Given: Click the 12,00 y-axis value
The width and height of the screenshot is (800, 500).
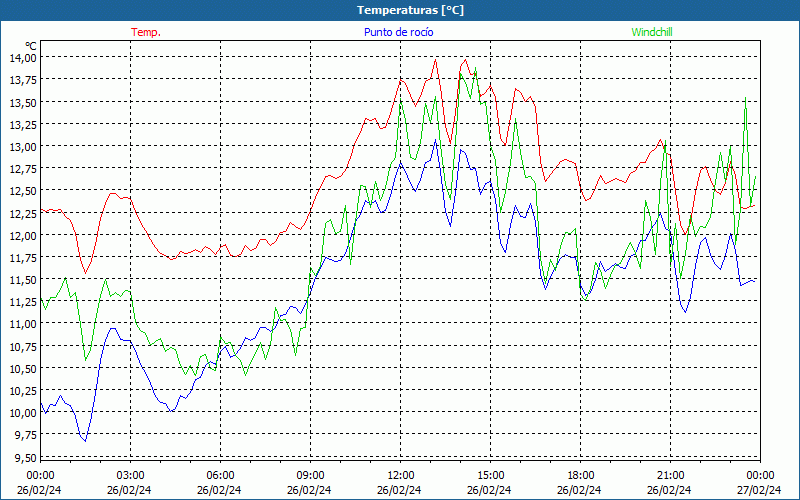Looking at the screenshot, I should click(23, 235).
